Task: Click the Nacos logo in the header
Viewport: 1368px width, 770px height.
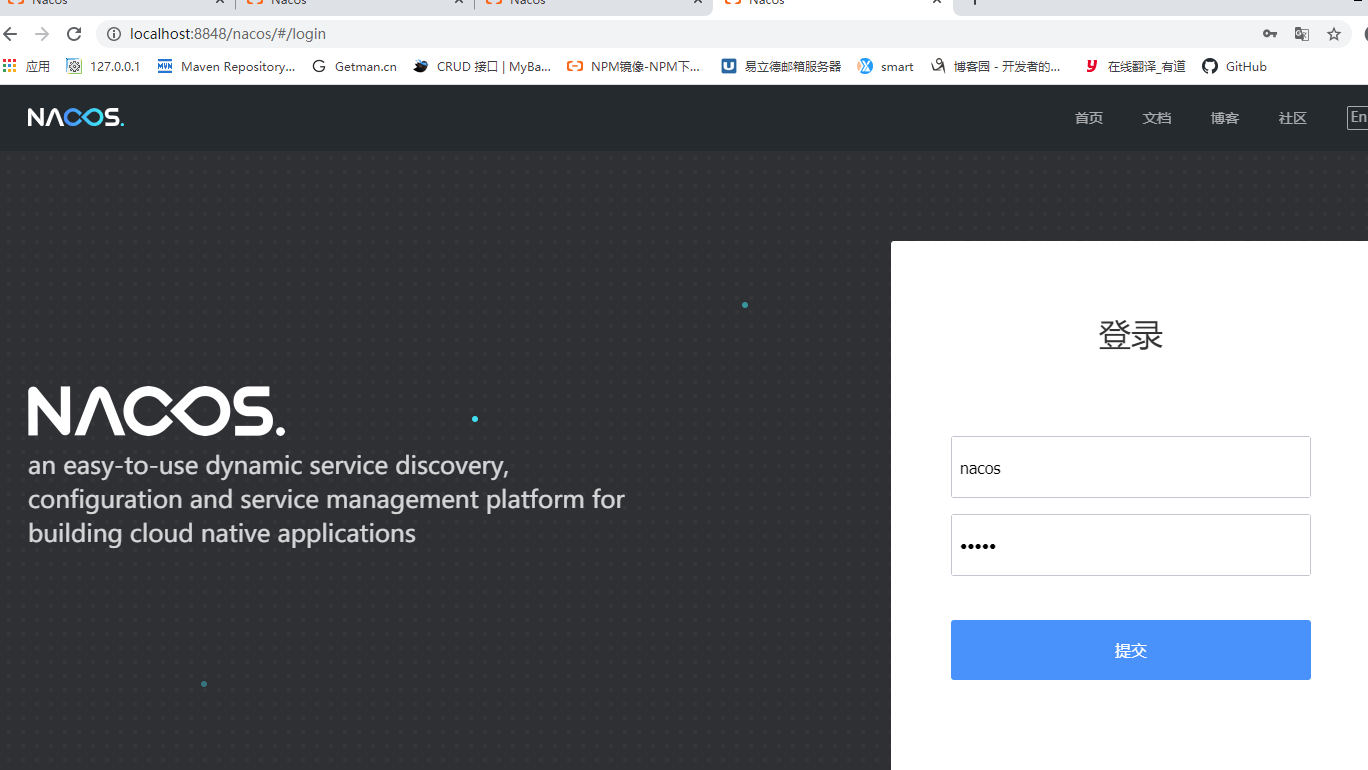Action: click(76, 118)
